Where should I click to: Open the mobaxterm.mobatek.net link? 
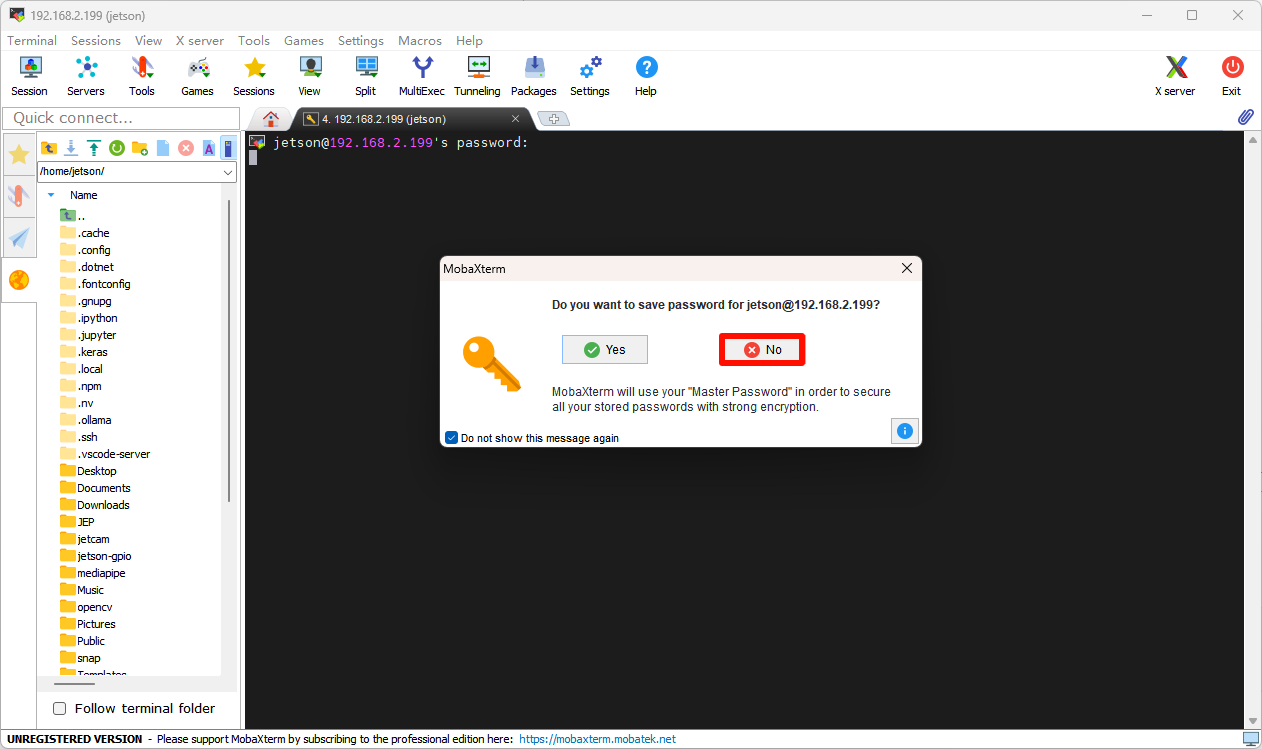598,739
